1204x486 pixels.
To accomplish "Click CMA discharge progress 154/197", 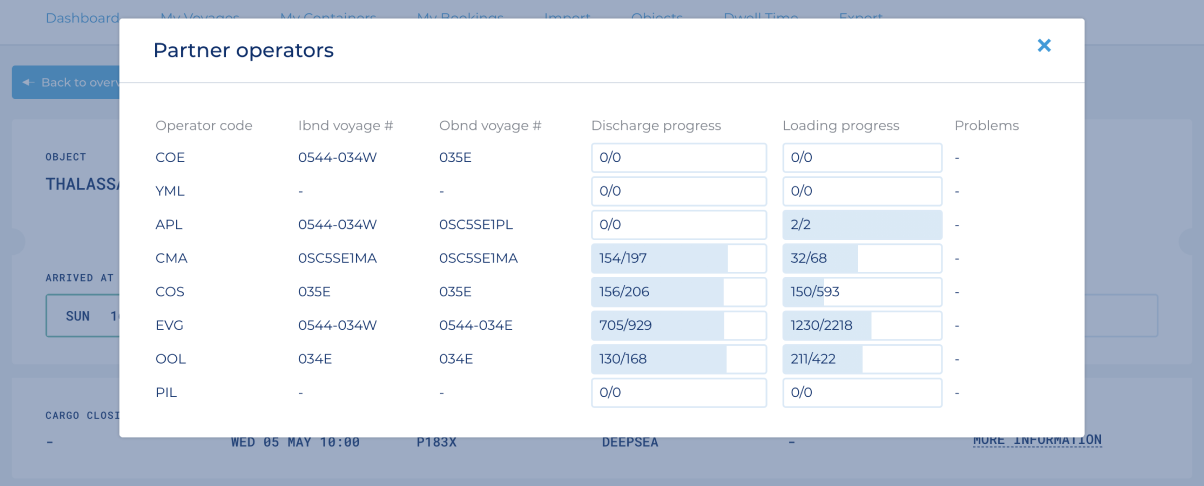I will [679, 258].
